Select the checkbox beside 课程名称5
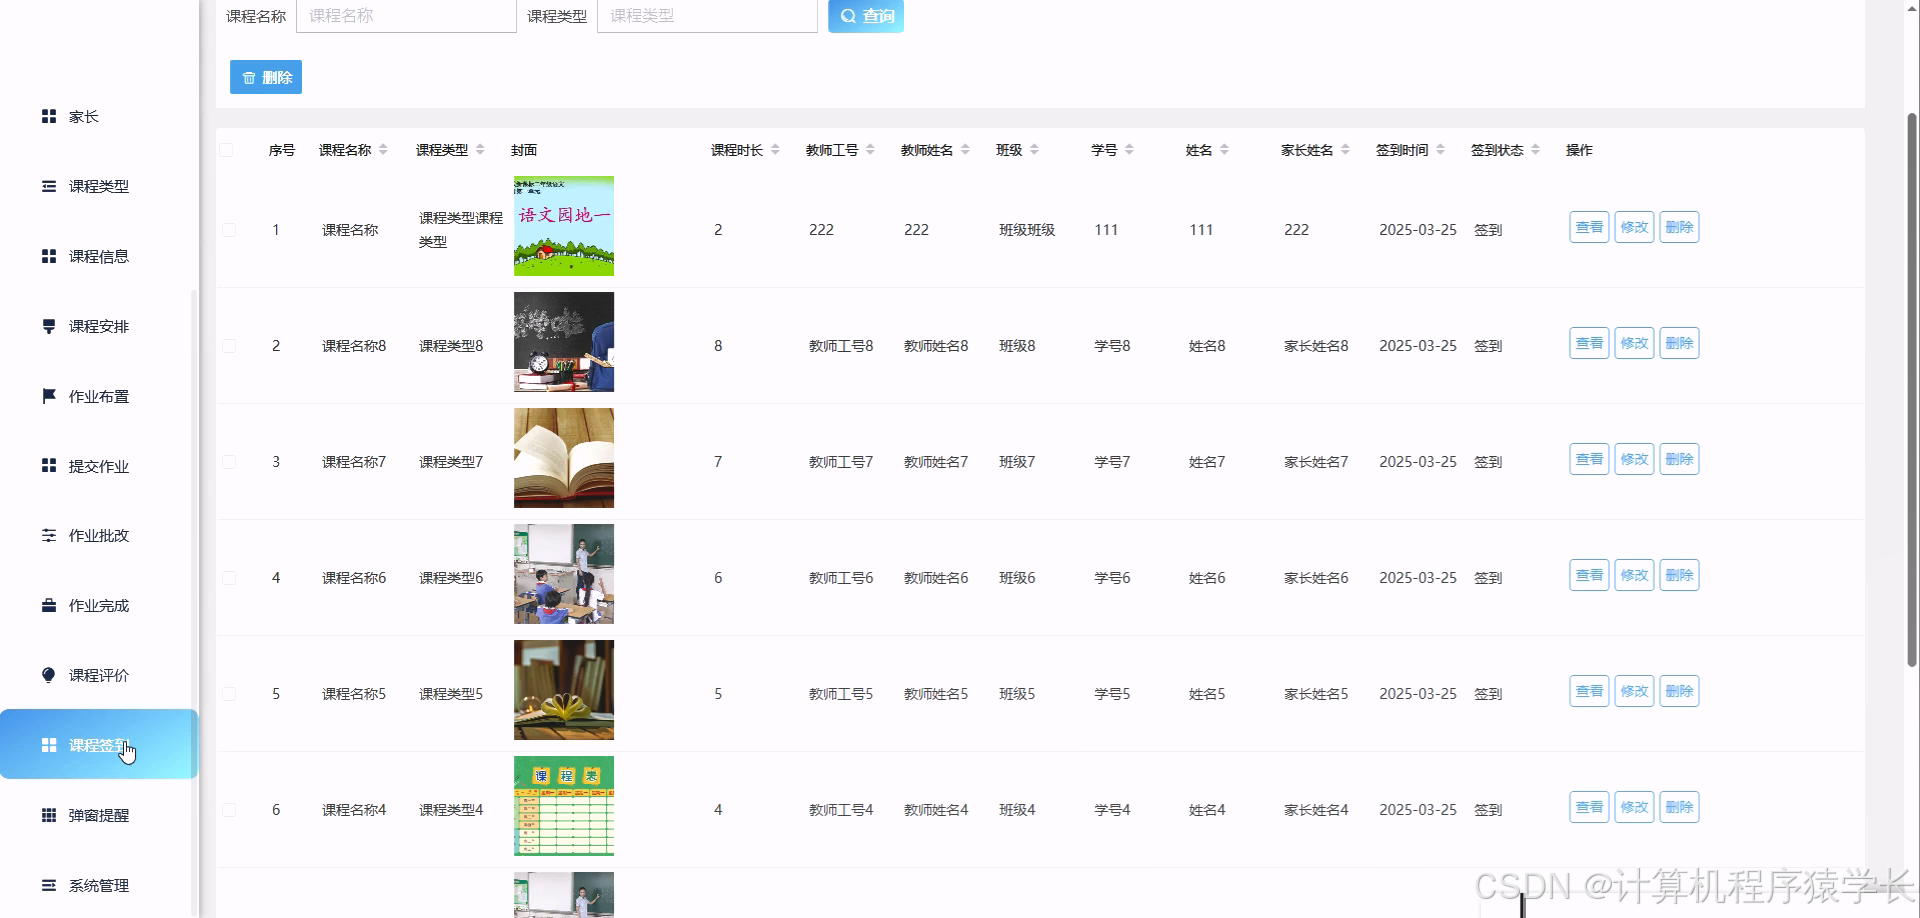 point(228,693)
